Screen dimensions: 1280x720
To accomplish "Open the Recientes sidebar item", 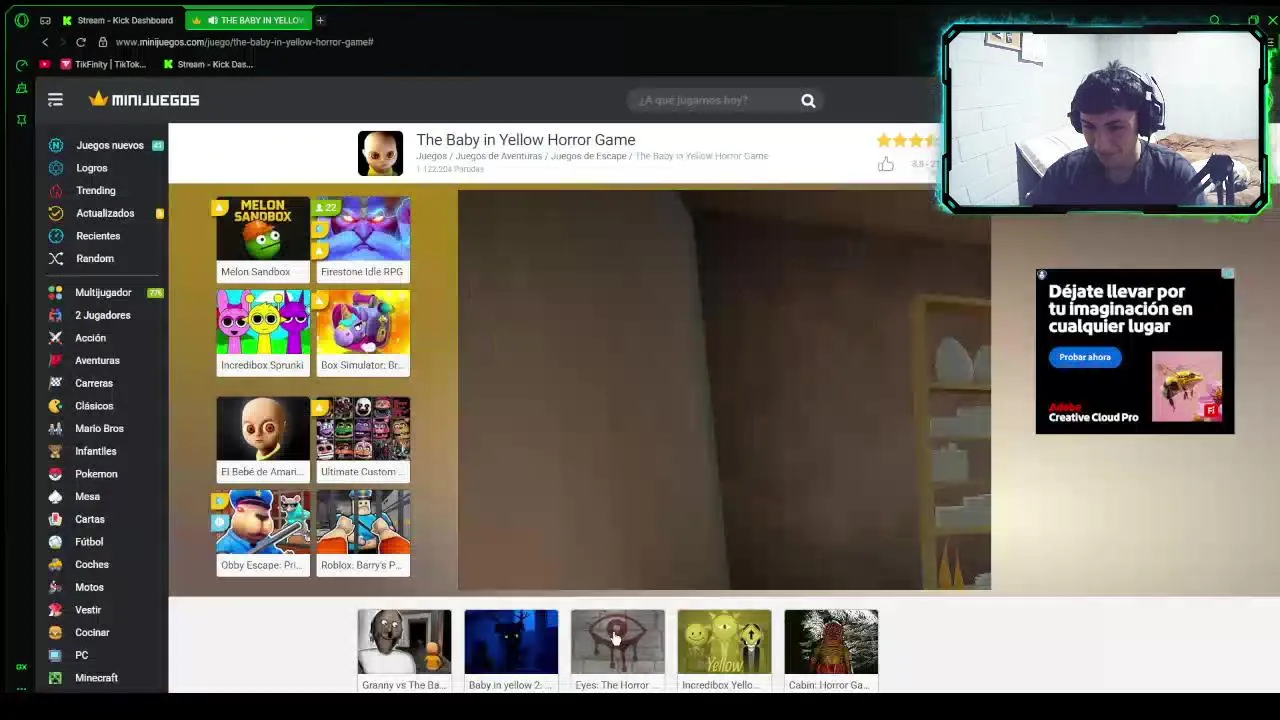I will pos(97,236).
